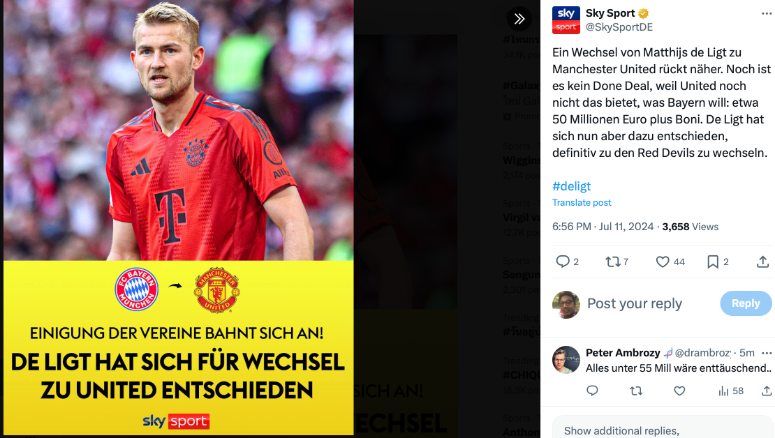Open the De Ligt transfer image
This screenshot has height=438, width=775.
[x=178, y=218]
